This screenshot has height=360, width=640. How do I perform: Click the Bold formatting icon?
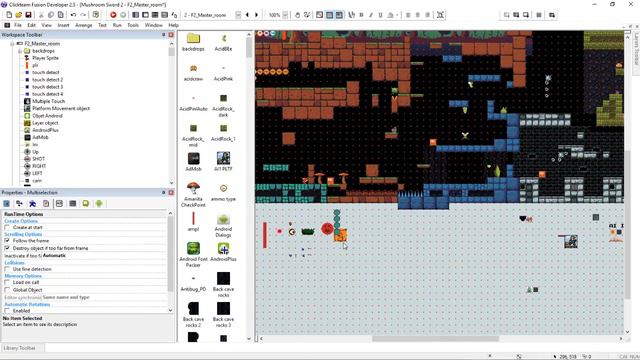coord(361,15)
